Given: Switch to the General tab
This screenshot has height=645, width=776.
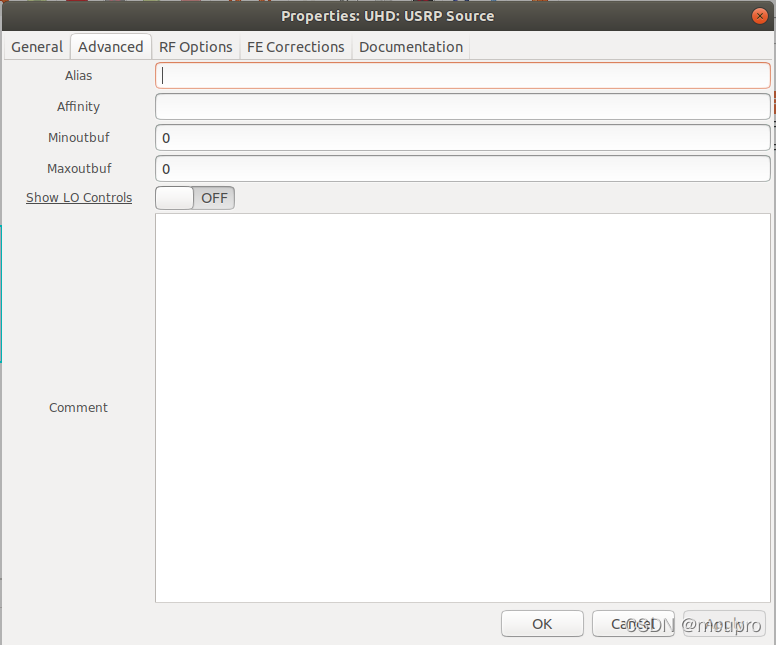Looking at the screenshot, I should point(37,47).
